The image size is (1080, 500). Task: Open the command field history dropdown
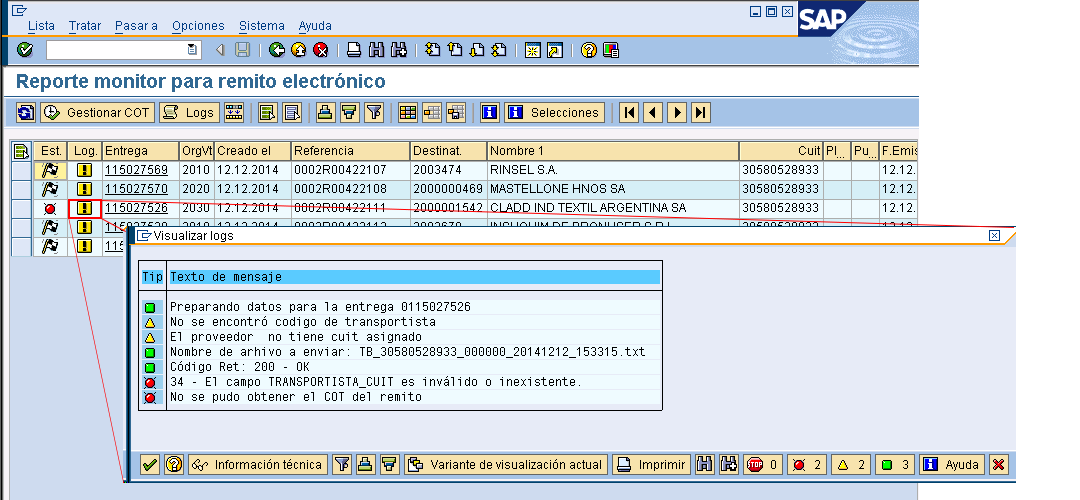[194, 50]
